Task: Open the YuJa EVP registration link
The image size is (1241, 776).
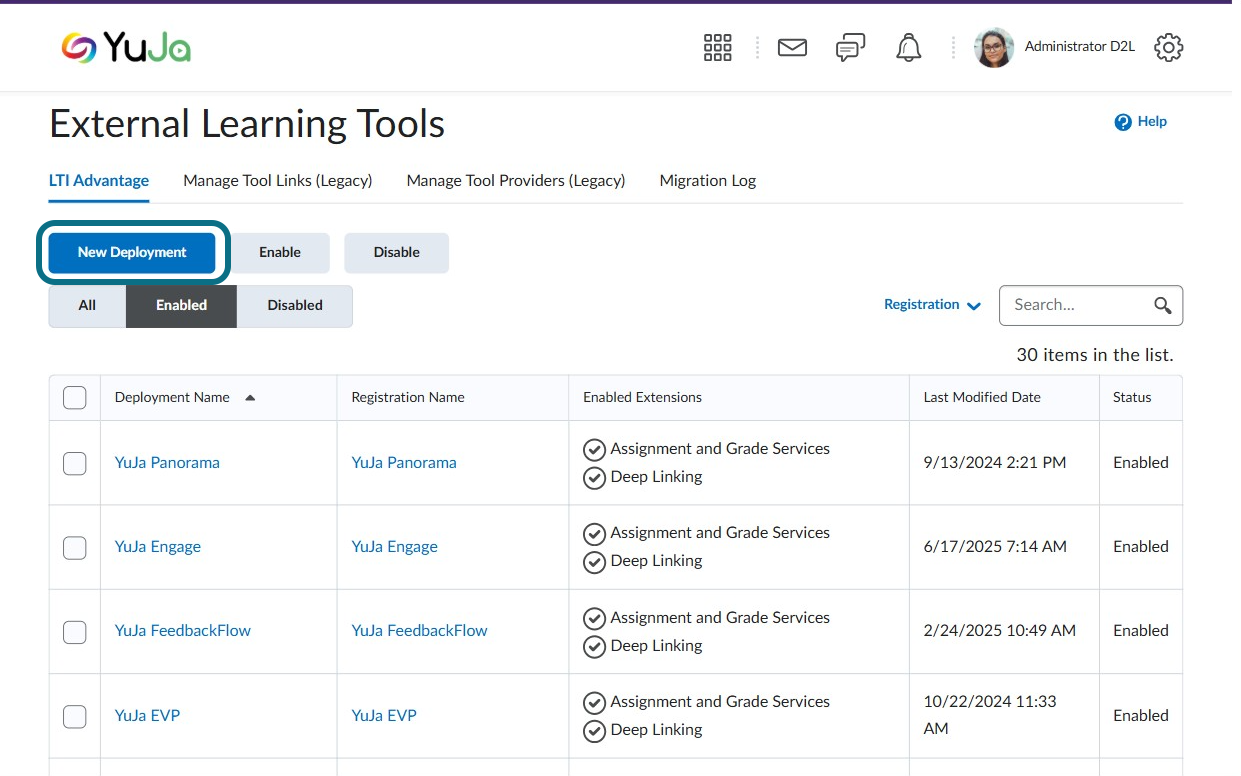Action: [384, 716]
